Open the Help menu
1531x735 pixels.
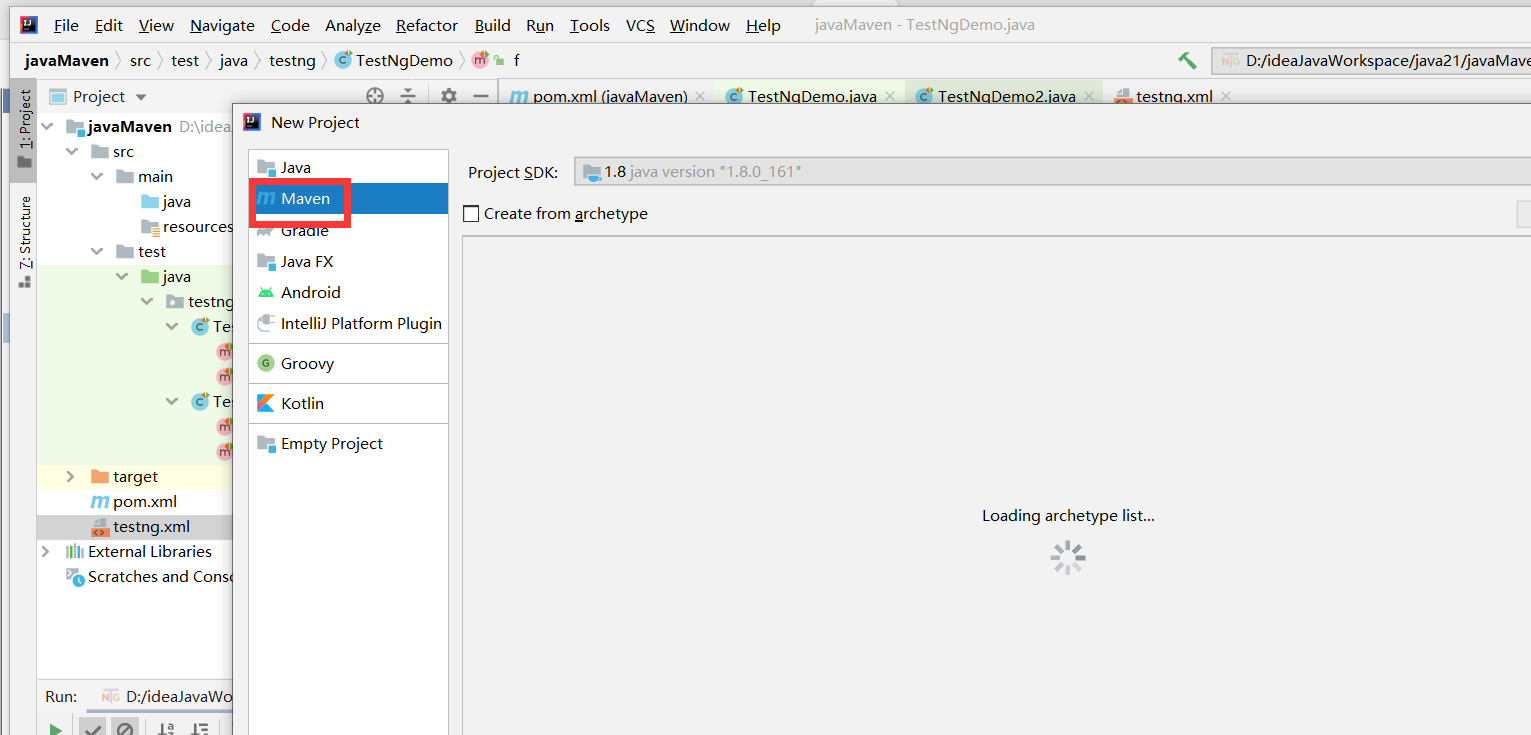click(x=763, y=25)
